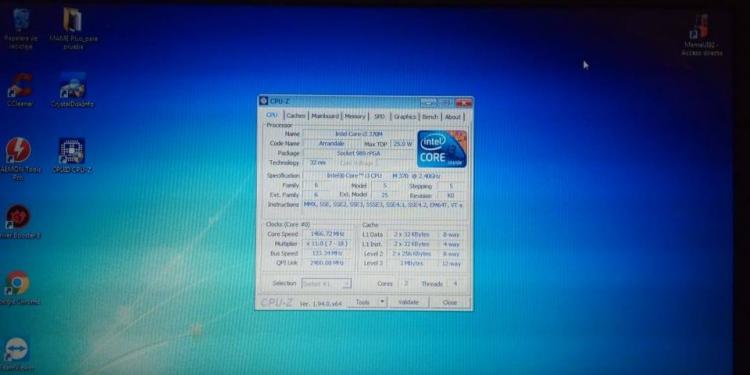Click the Code Name value Arrandale

tap(331, 143)
